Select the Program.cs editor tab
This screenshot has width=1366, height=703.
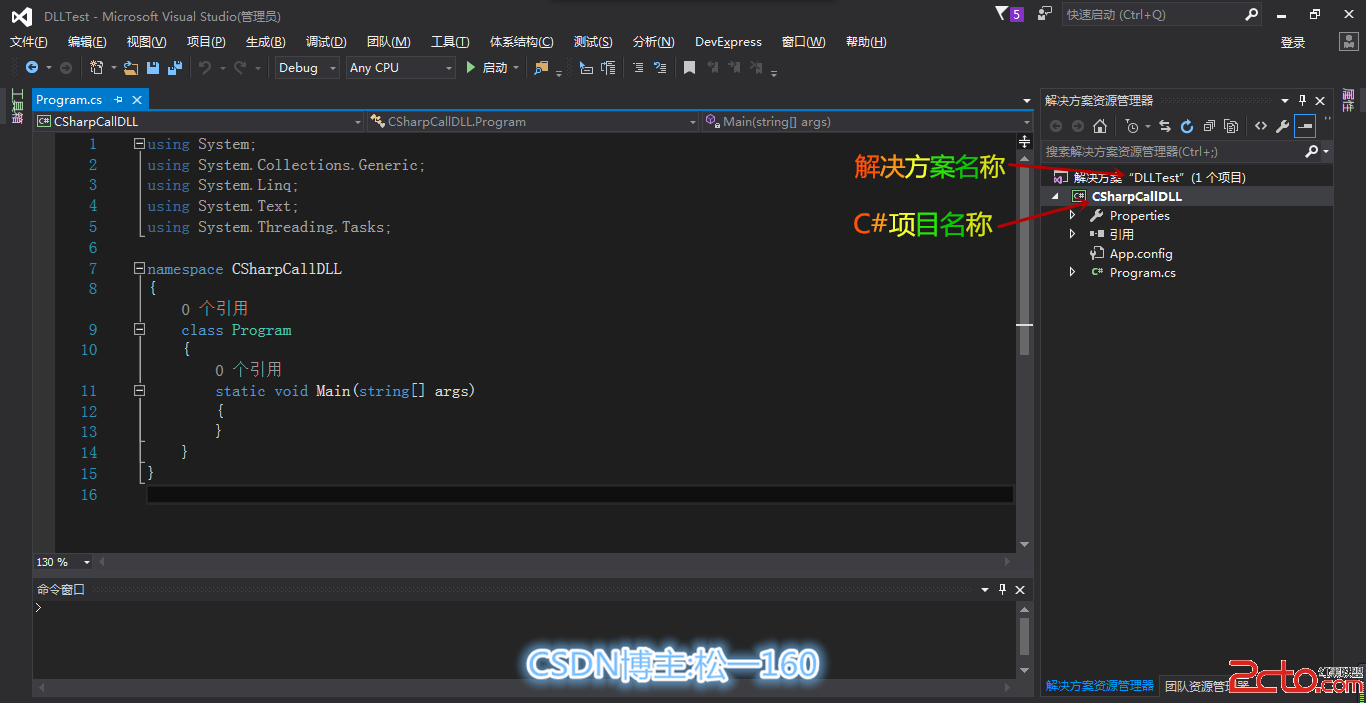(x=69, y=100)
